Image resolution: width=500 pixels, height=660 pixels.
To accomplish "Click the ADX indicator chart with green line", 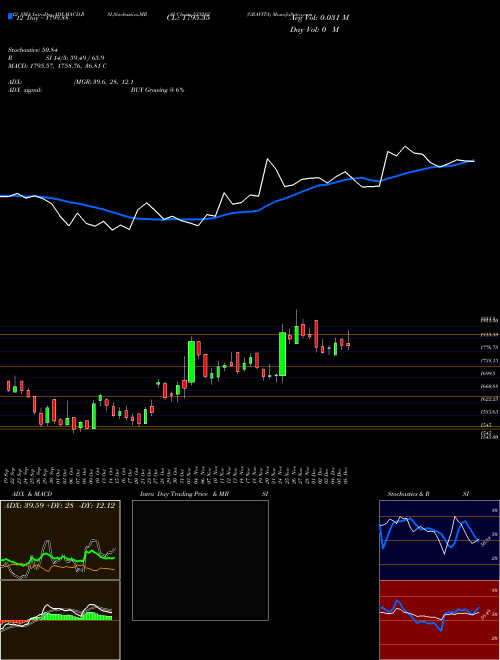I will click(60, 540).
